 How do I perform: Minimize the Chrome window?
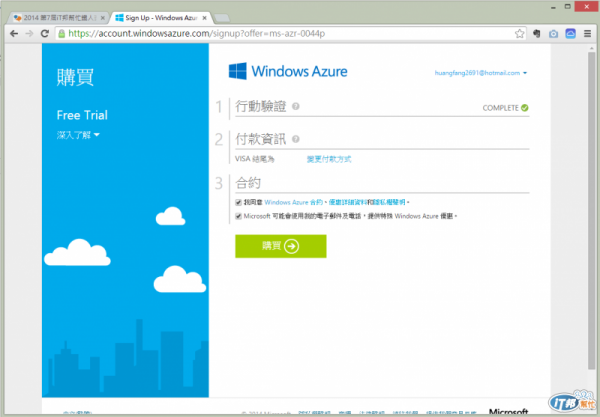coord(553,7)
